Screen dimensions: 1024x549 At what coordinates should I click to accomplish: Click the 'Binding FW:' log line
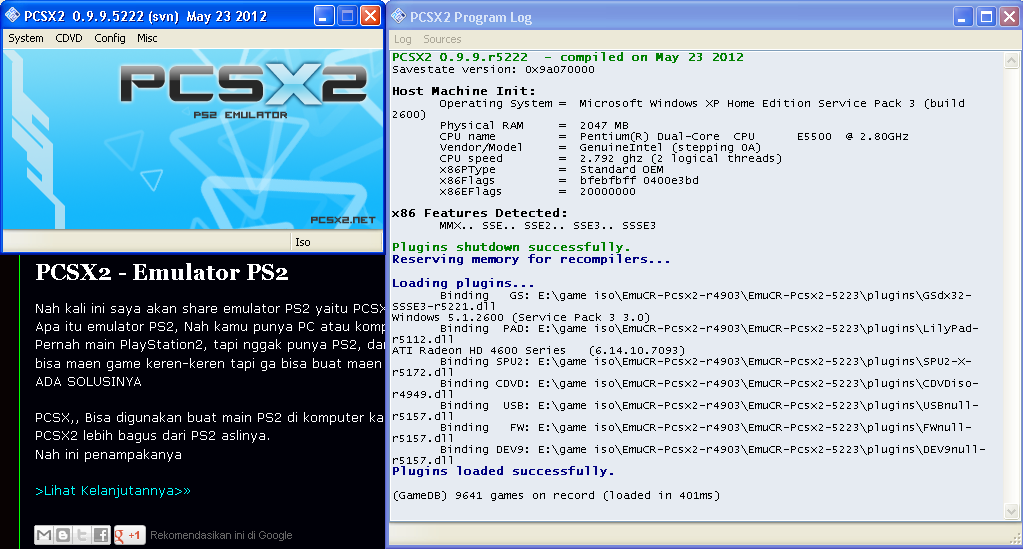pyautogui.click(x=682, y=433)
